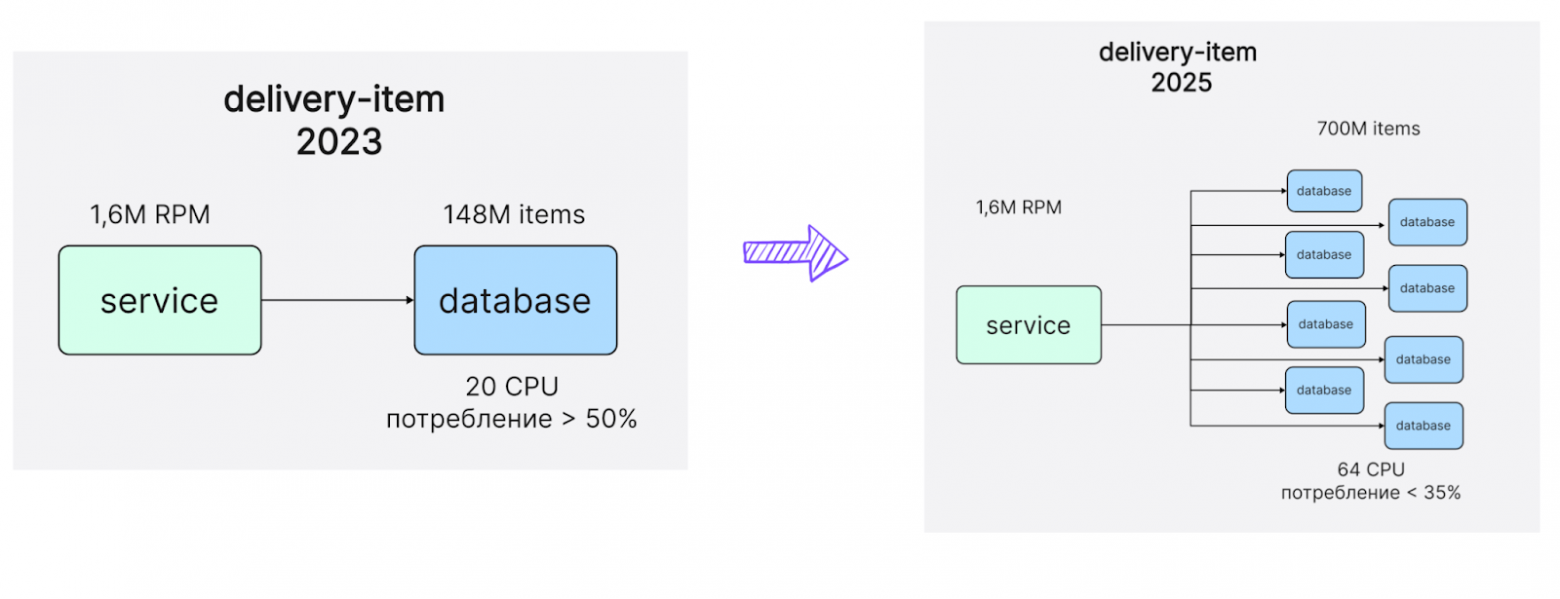Click the "1,6M RPM" label in 2023 diagram
The image size is (1560, 599).
[x=150, y=214]
